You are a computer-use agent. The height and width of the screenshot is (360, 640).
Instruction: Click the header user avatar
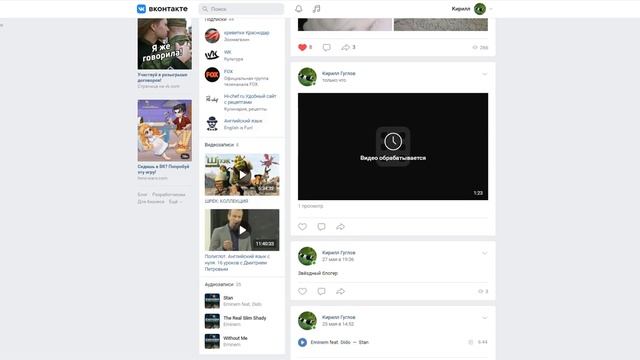click(x=480, y=9)
